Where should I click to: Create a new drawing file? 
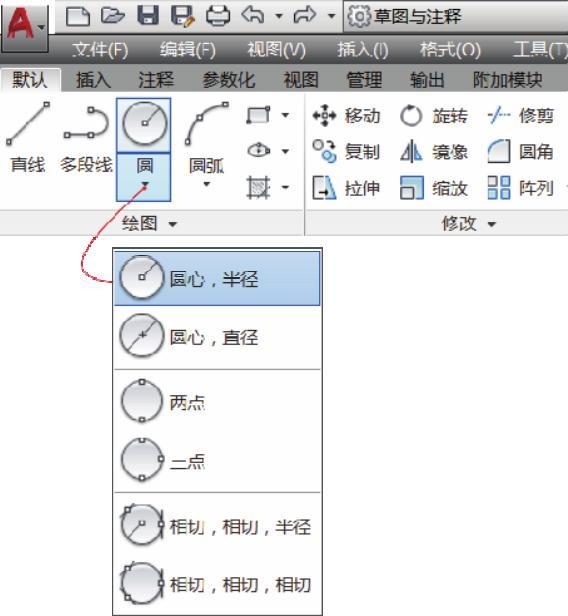tap(78, 16)
